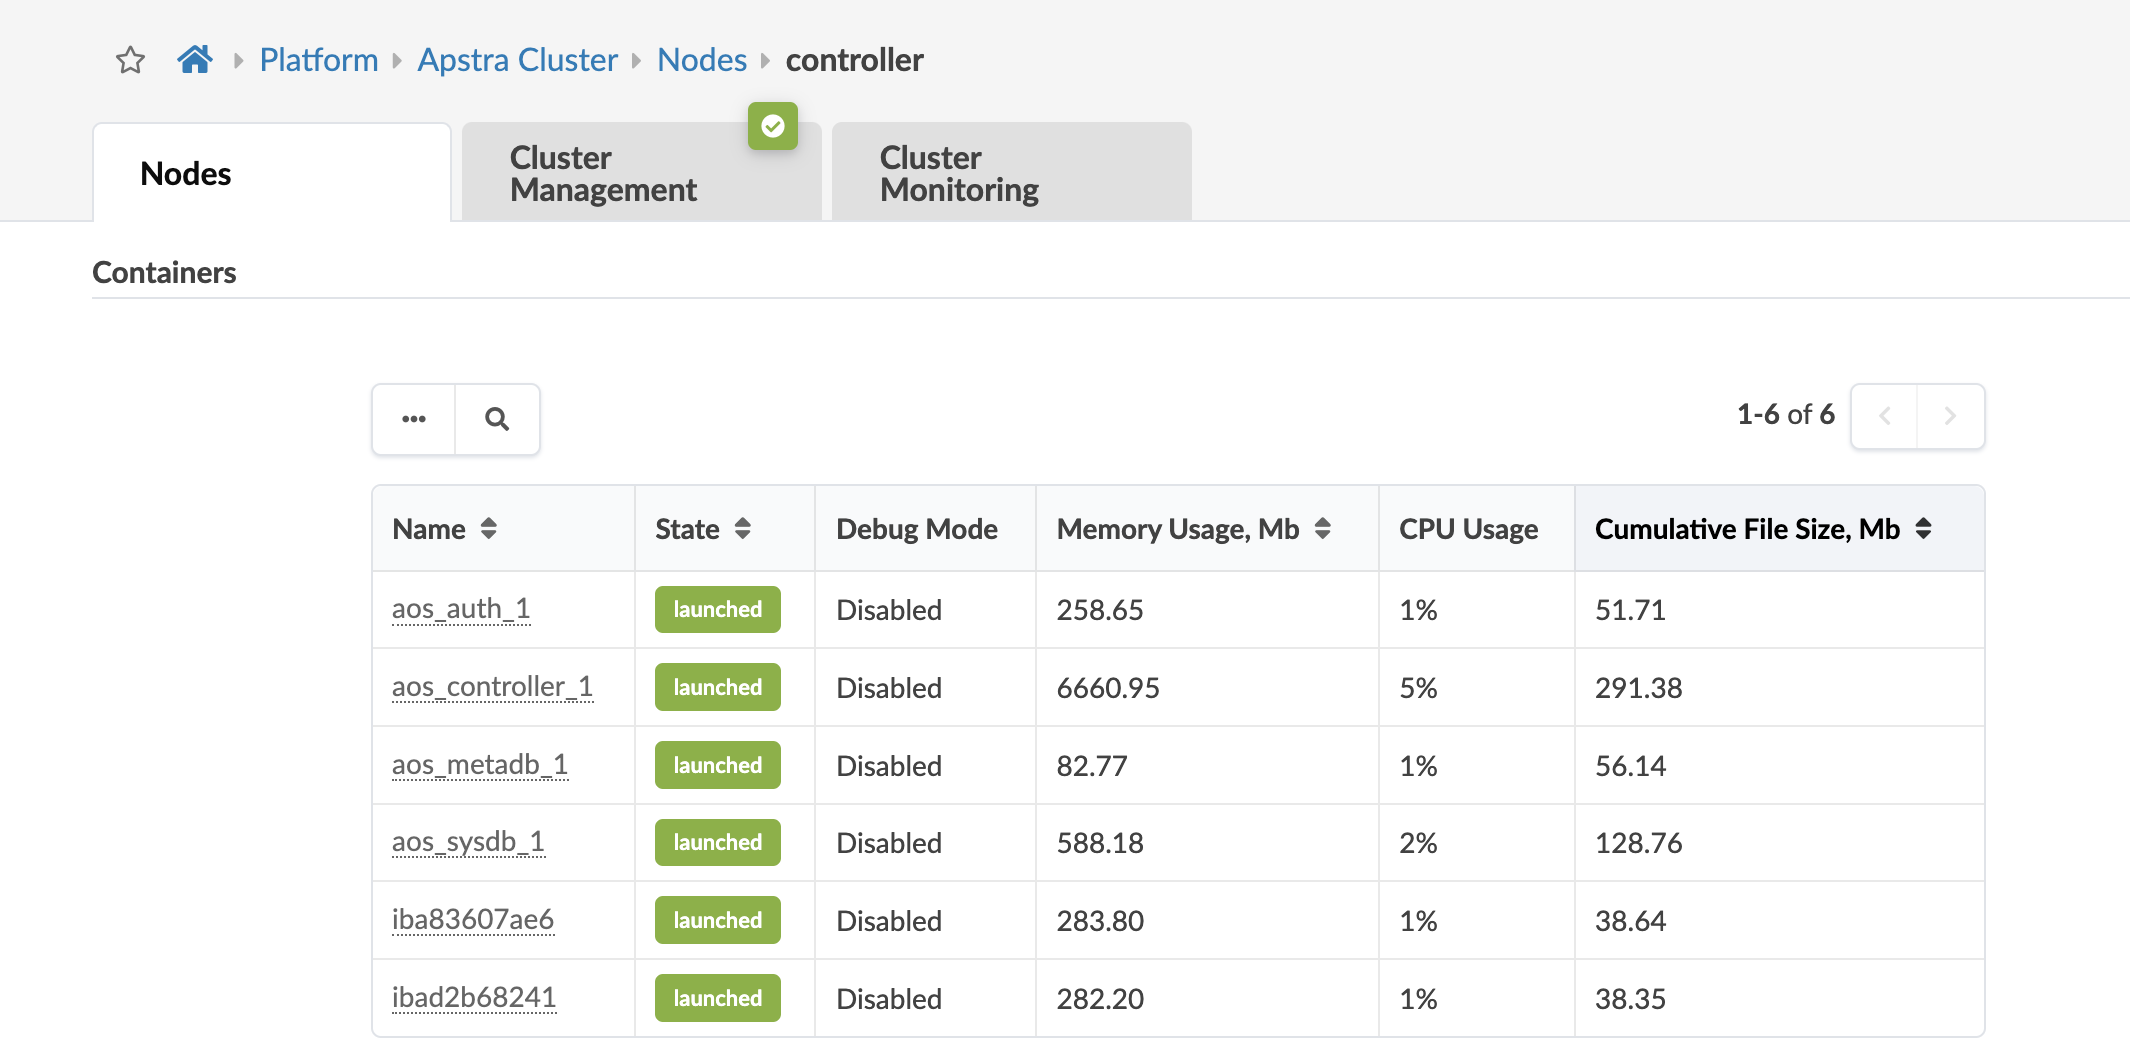Sort table by State column
The image size is (2130, 1060).
coord(742,528)
